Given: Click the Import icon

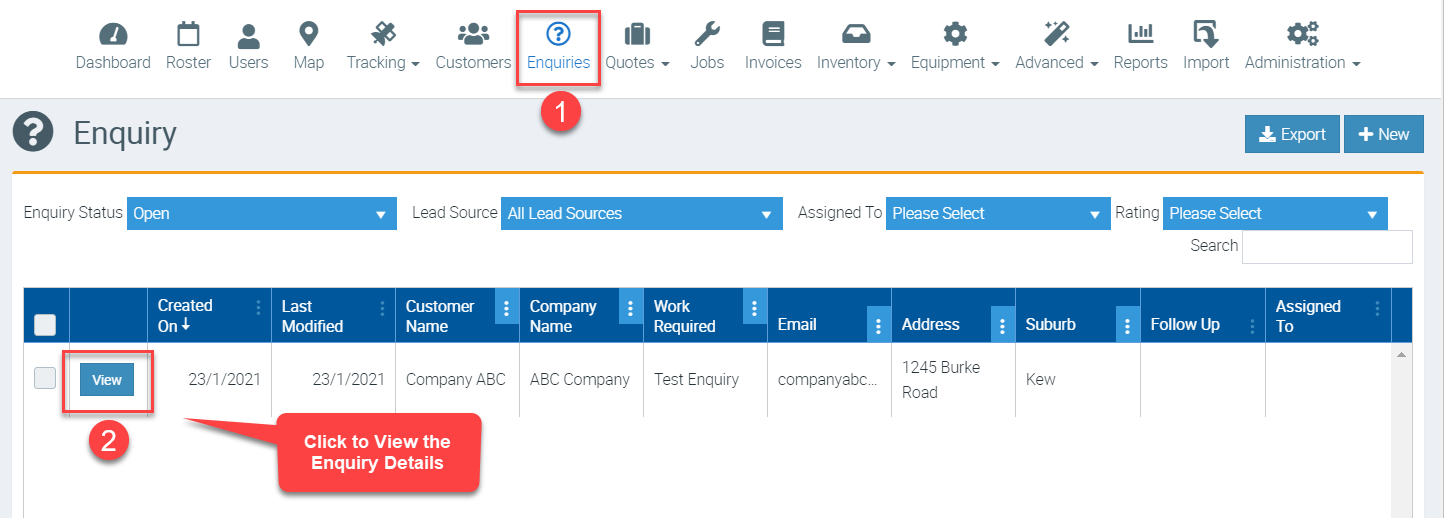Looking at the screenshot, I should pos(1206,35).
